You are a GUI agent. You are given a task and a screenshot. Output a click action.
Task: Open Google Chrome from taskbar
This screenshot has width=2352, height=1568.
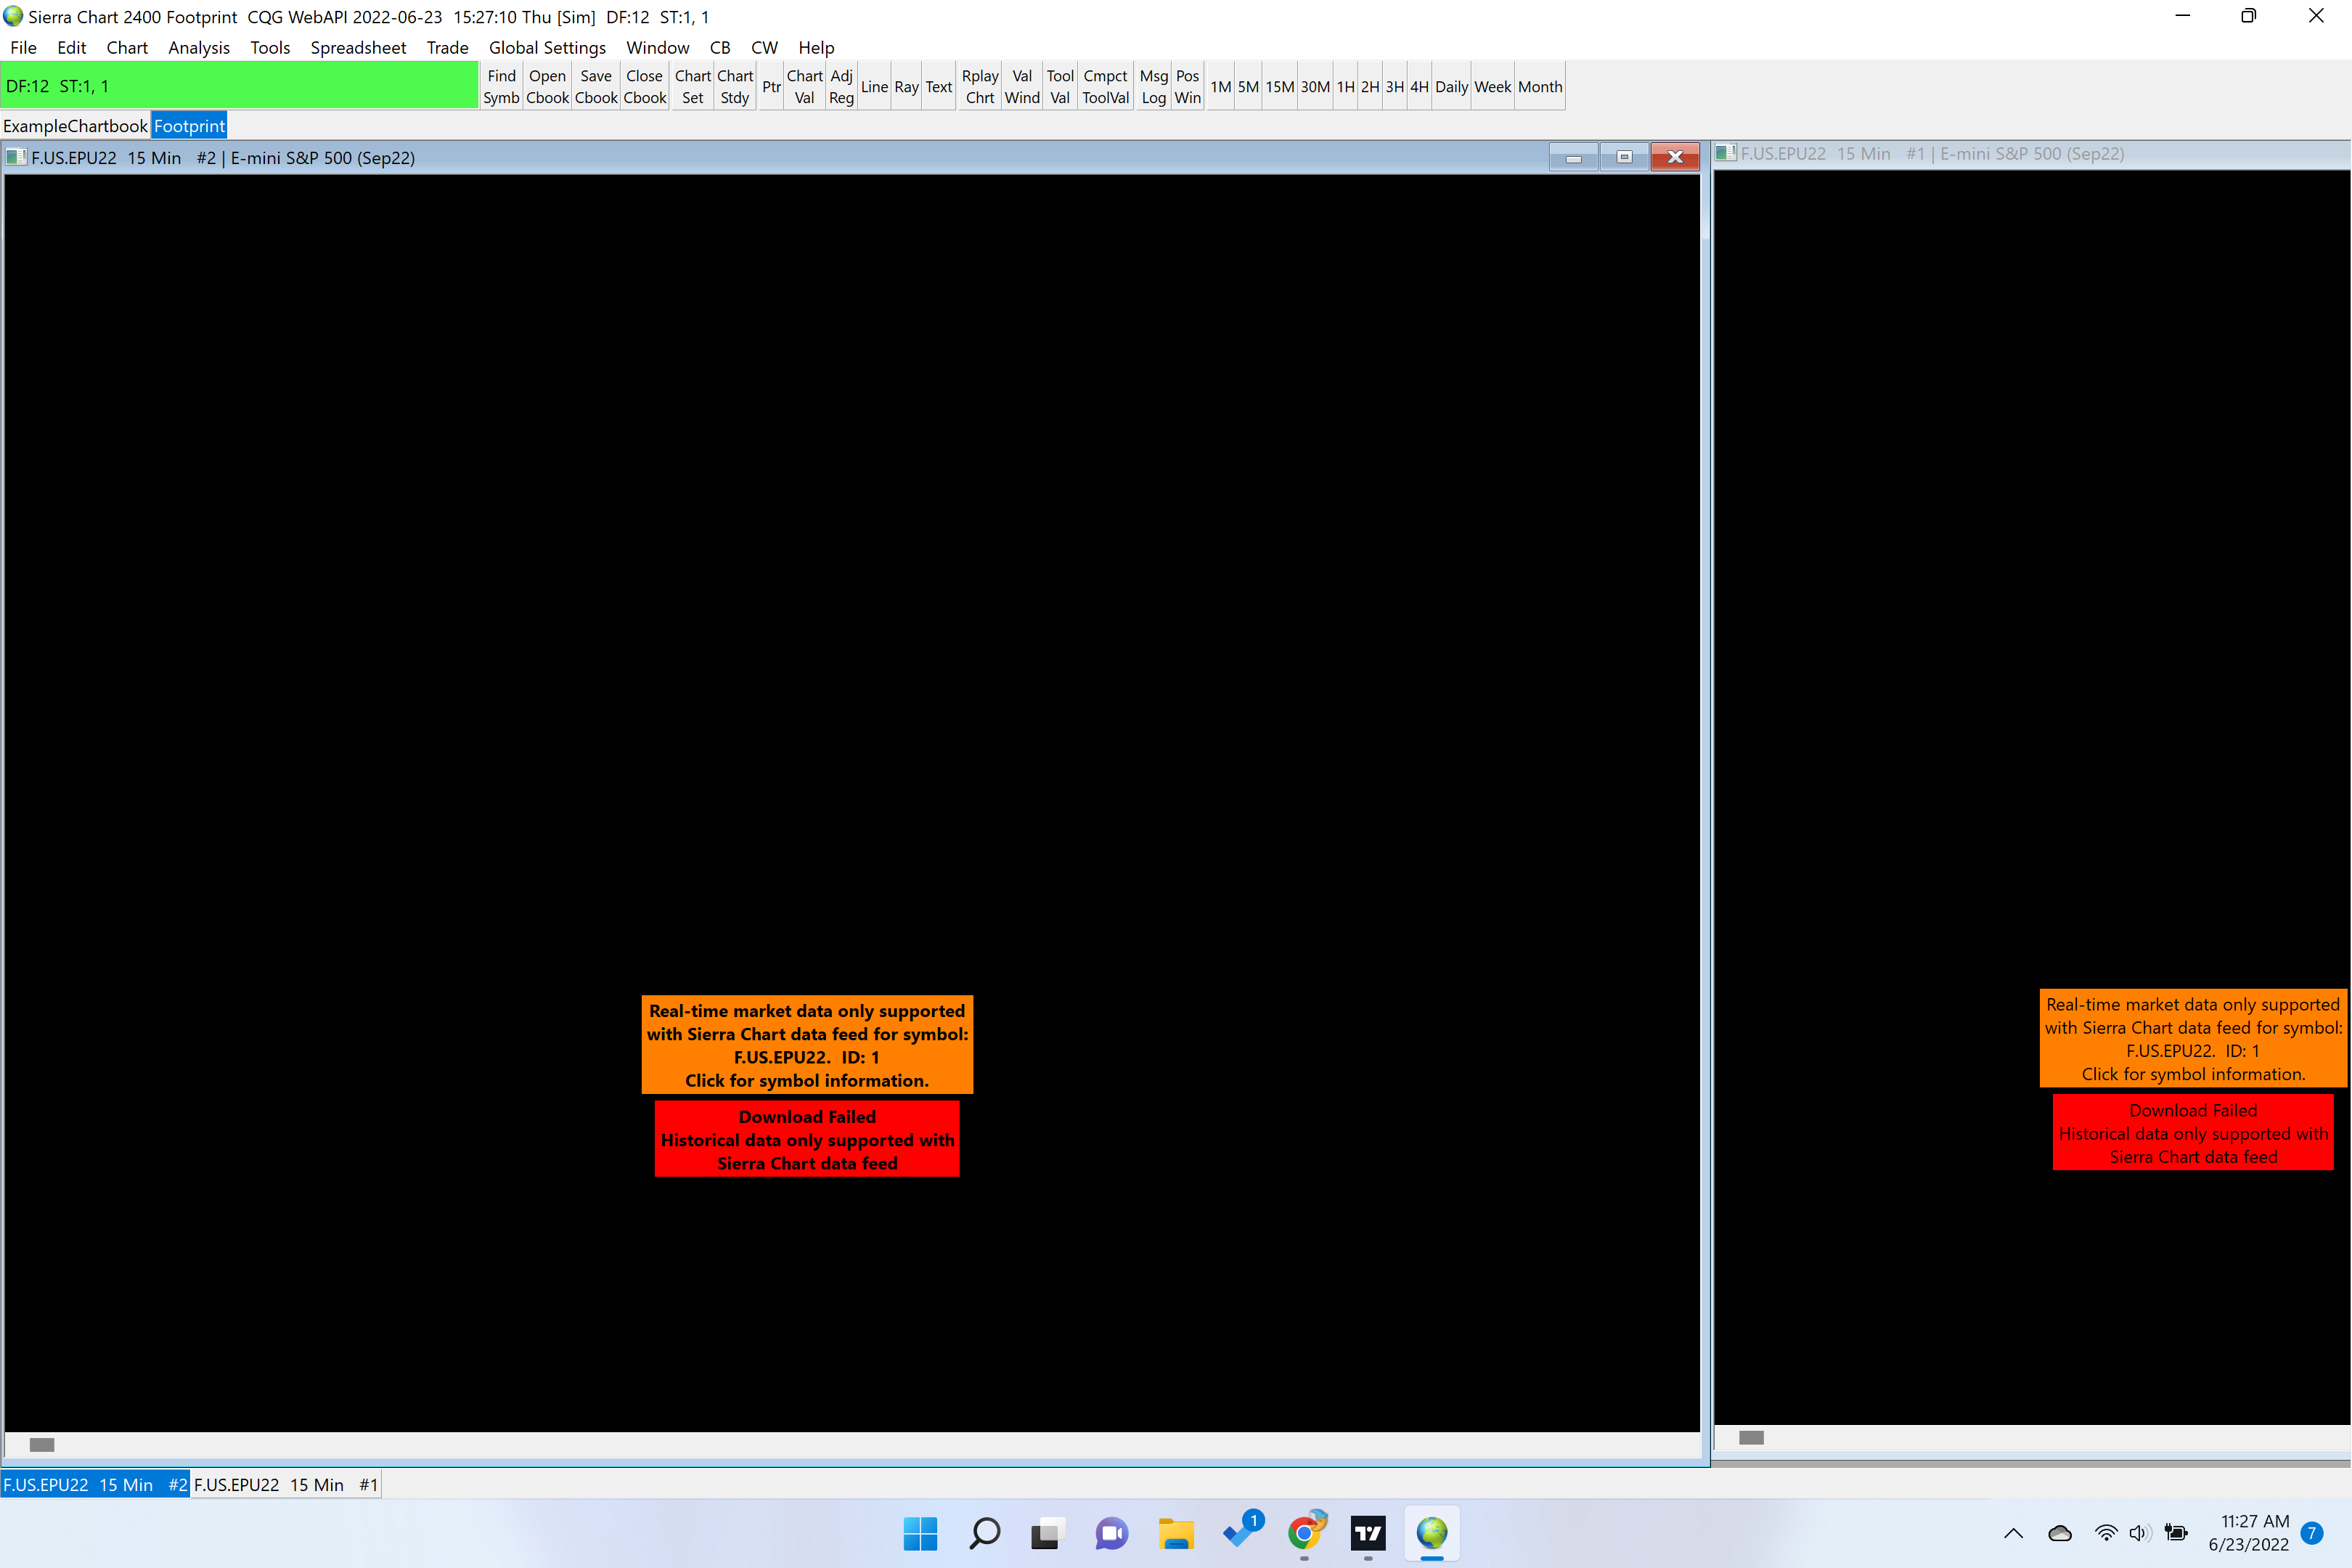(x=1304, y=1533)
